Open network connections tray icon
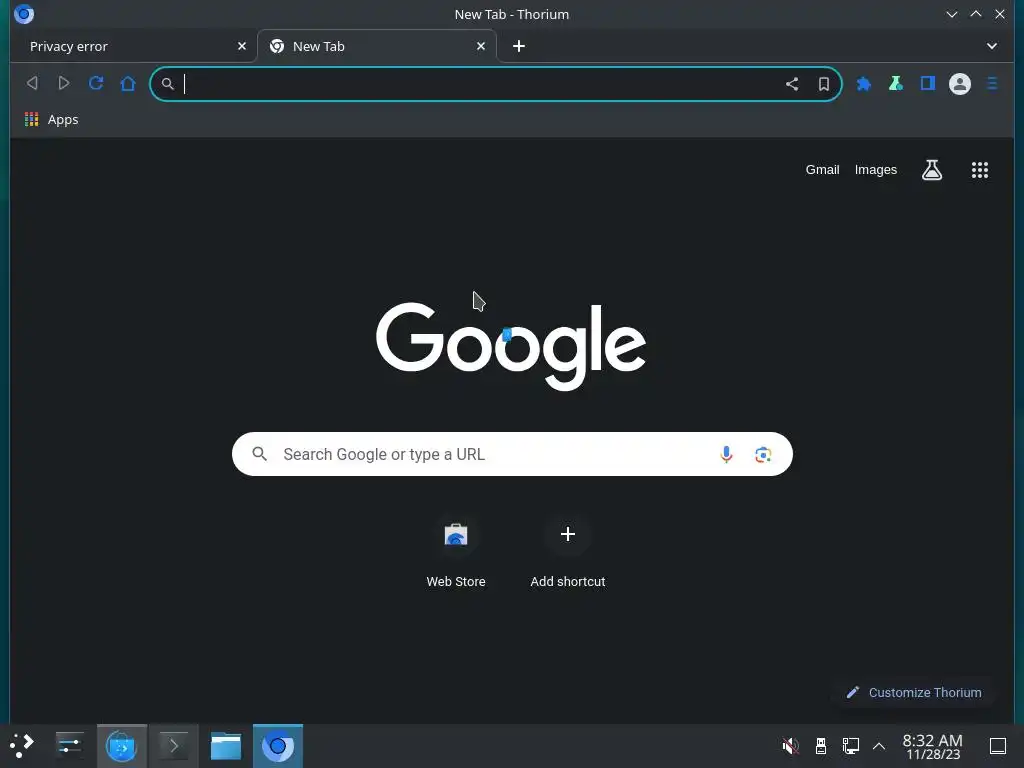Viewport: 1024px width, 768px height. tap(850, 745)
